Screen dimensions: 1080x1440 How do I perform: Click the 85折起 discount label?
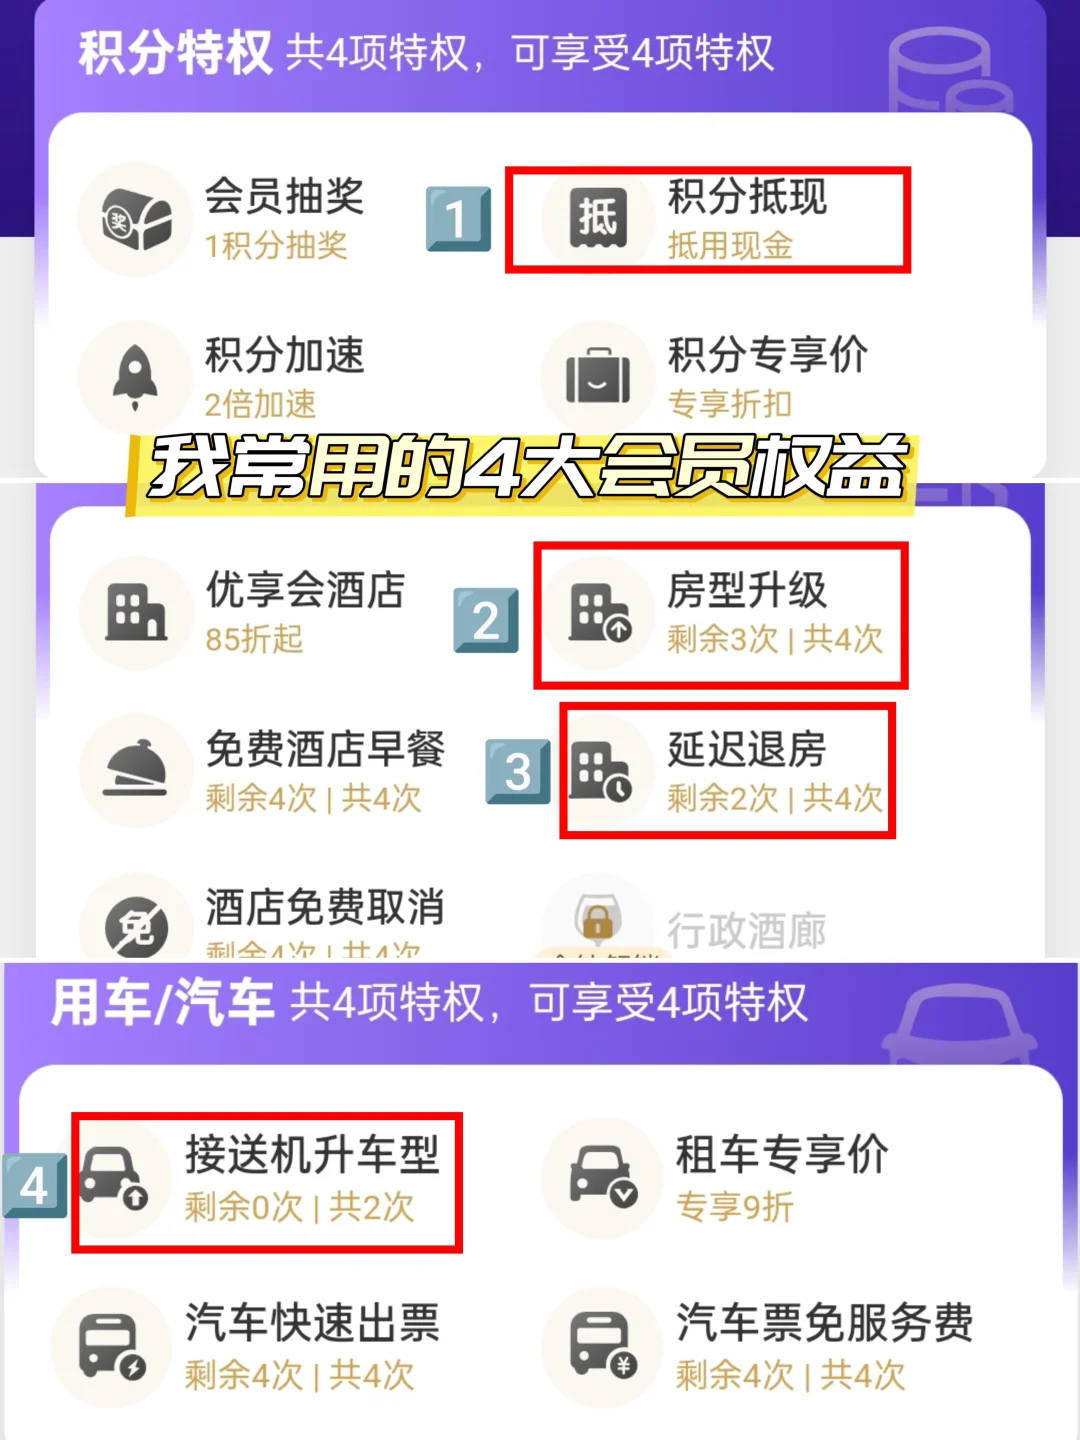click(254, 640)
